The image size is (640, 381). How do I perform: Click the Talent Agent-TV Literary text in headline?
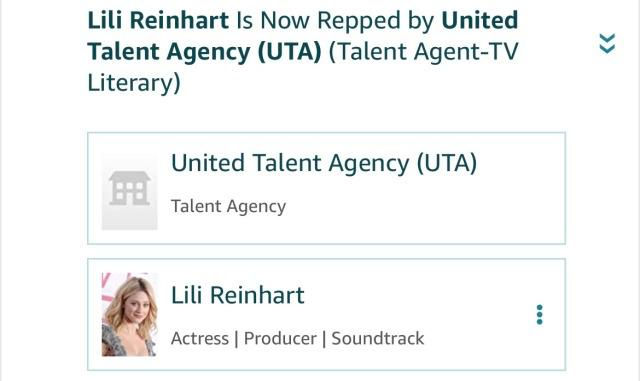(302, 67)
